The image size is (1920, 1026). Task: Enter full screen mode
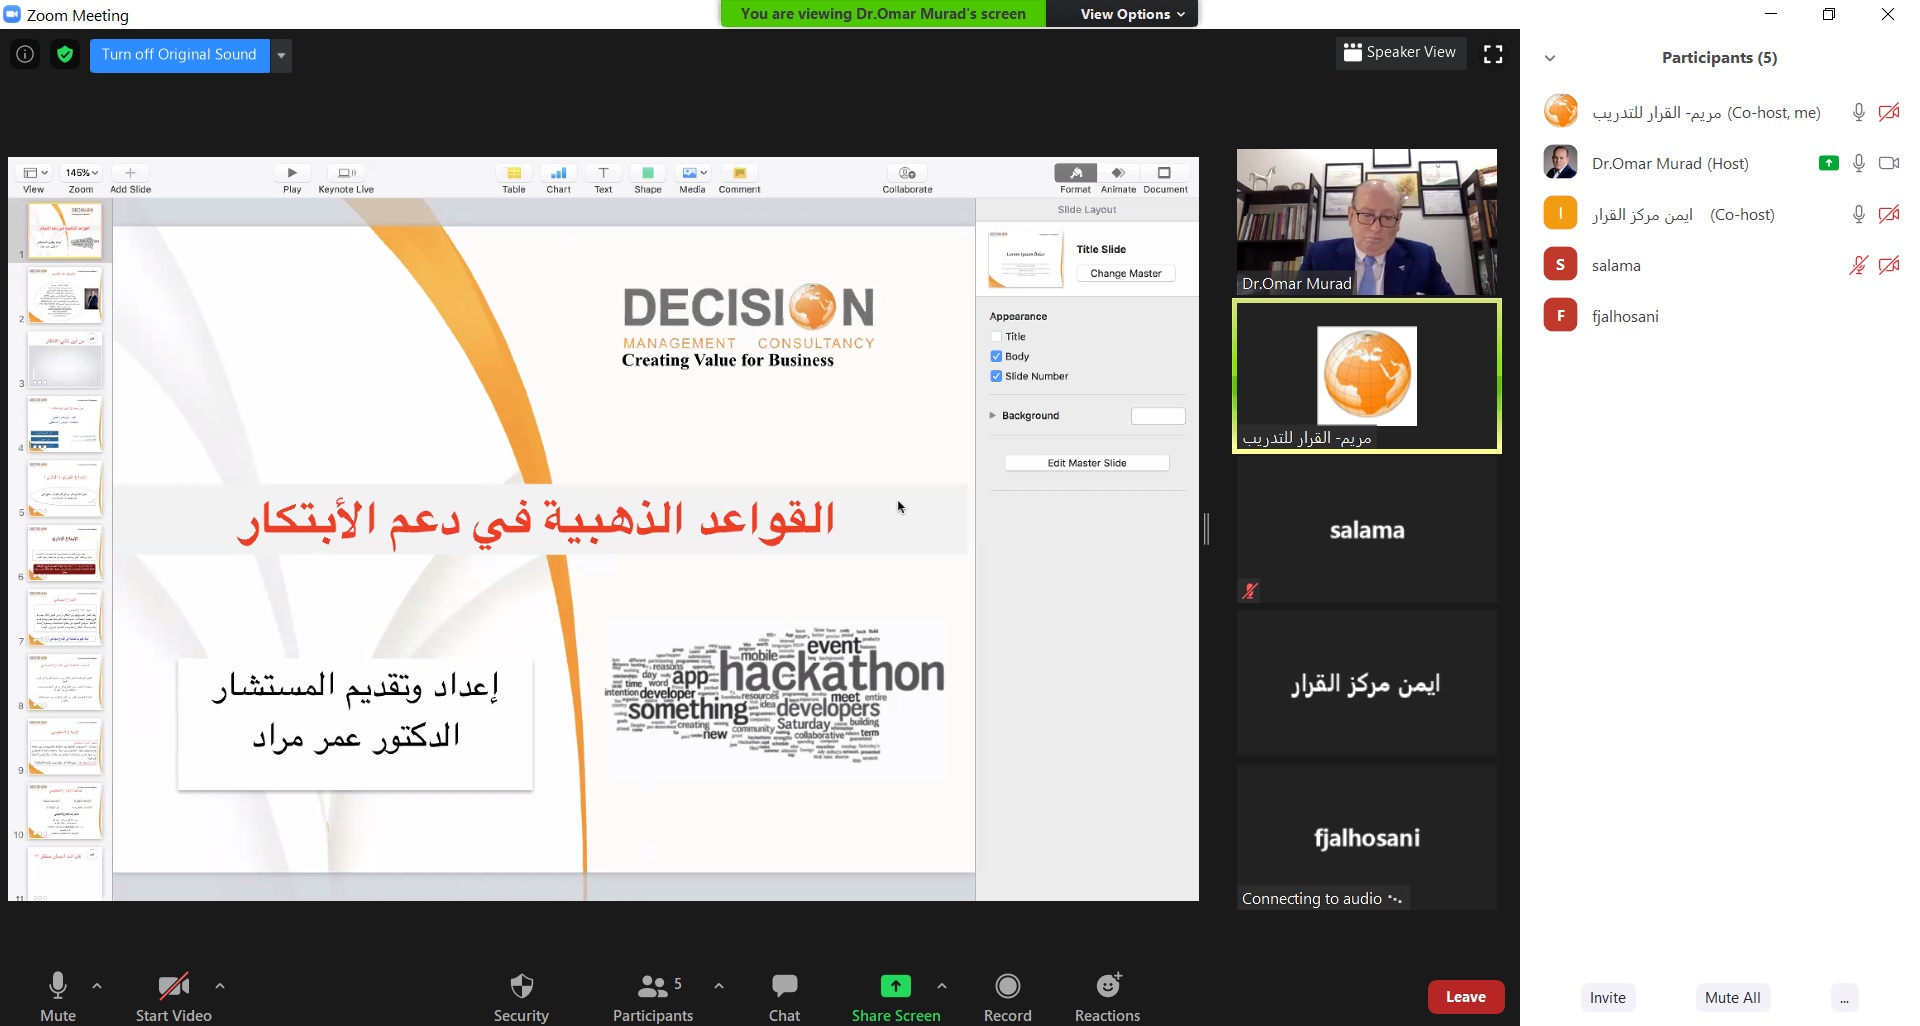[x=1493, y=54]
